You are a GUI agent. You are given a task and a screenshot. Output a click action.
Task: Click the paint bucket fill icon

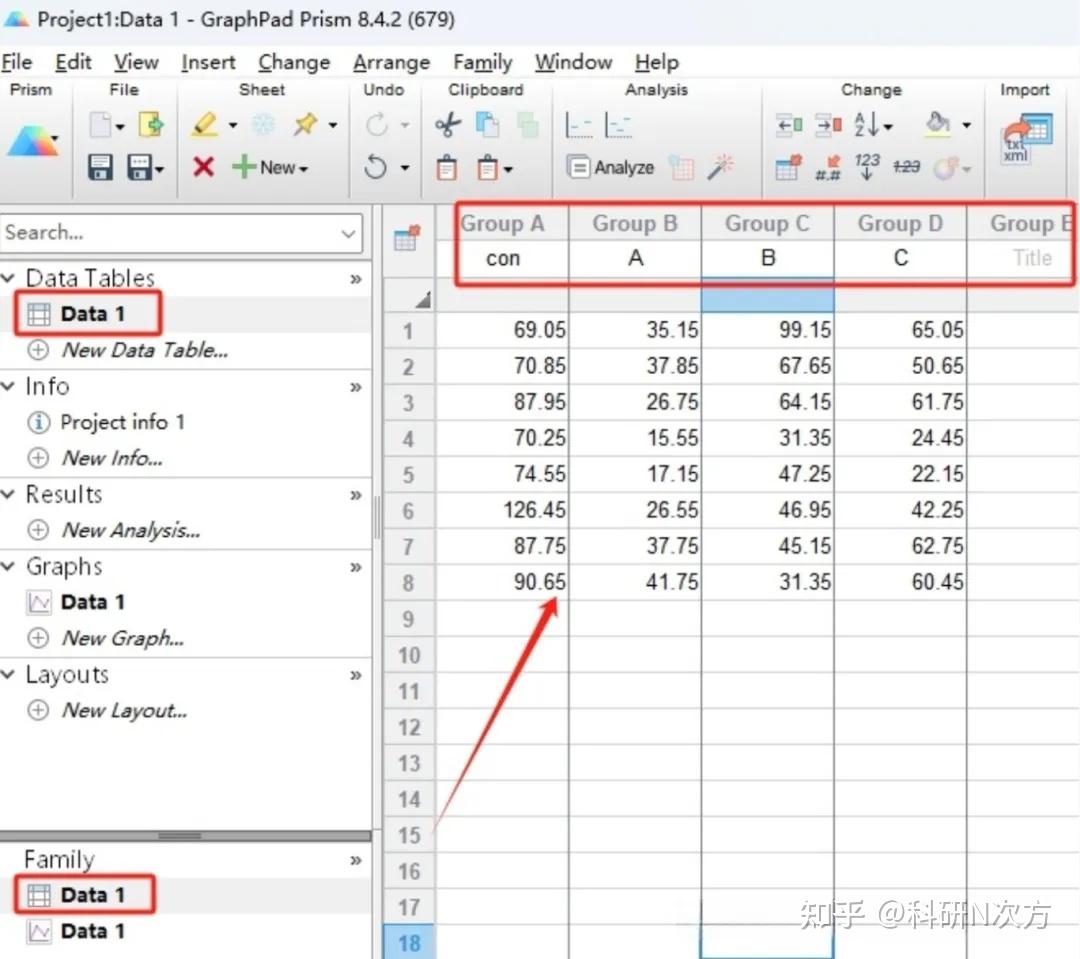click(x=937, y=124)
